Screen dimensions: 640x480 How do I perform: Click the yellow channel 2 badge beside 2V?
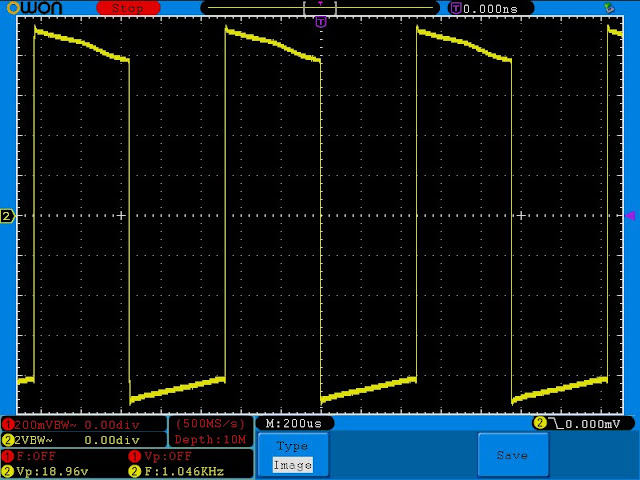pos(7,440)
